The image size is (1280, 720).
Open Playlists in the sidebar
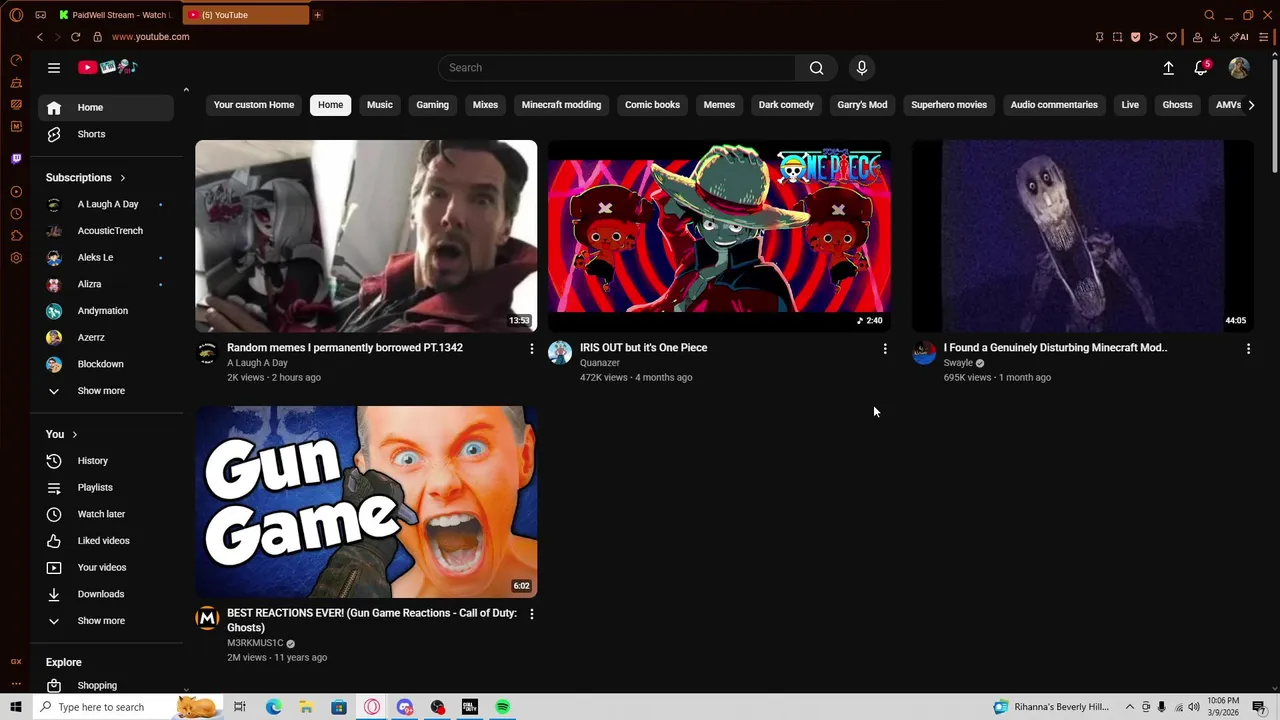pos(105,488)
